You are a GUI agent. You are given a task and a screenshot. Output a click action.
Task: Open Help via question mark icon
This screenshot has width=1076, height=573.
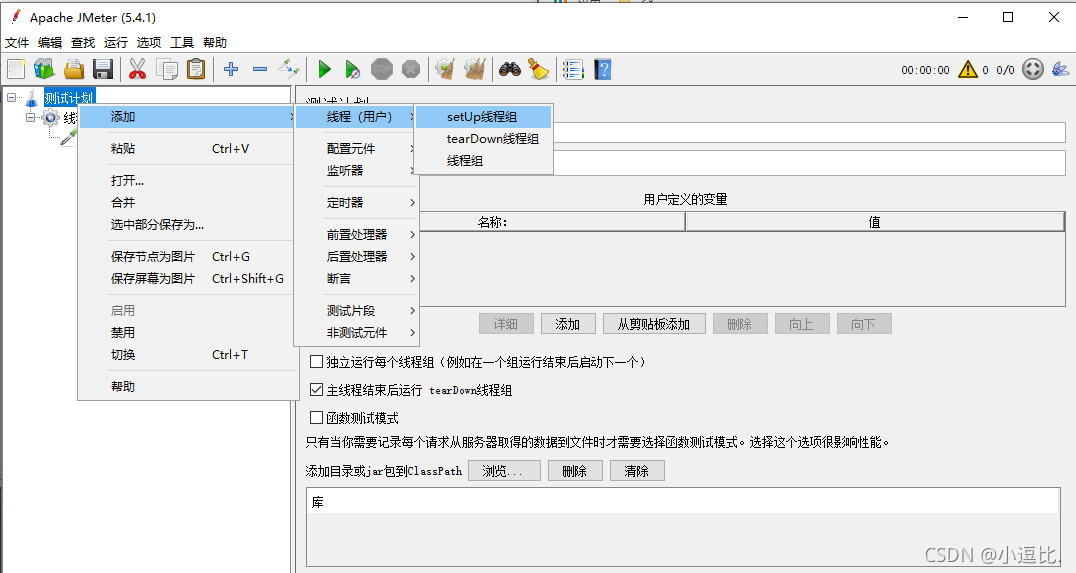click(x=603, y=69)
